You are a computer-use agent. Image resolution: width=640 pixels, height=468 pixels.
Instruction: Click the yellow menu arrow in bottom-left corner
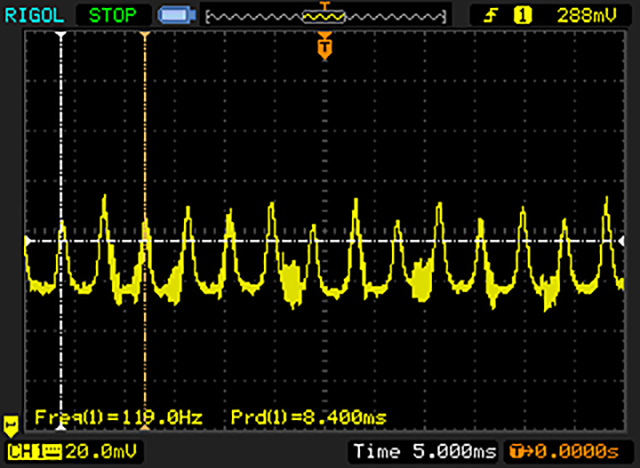click(12, 425)
